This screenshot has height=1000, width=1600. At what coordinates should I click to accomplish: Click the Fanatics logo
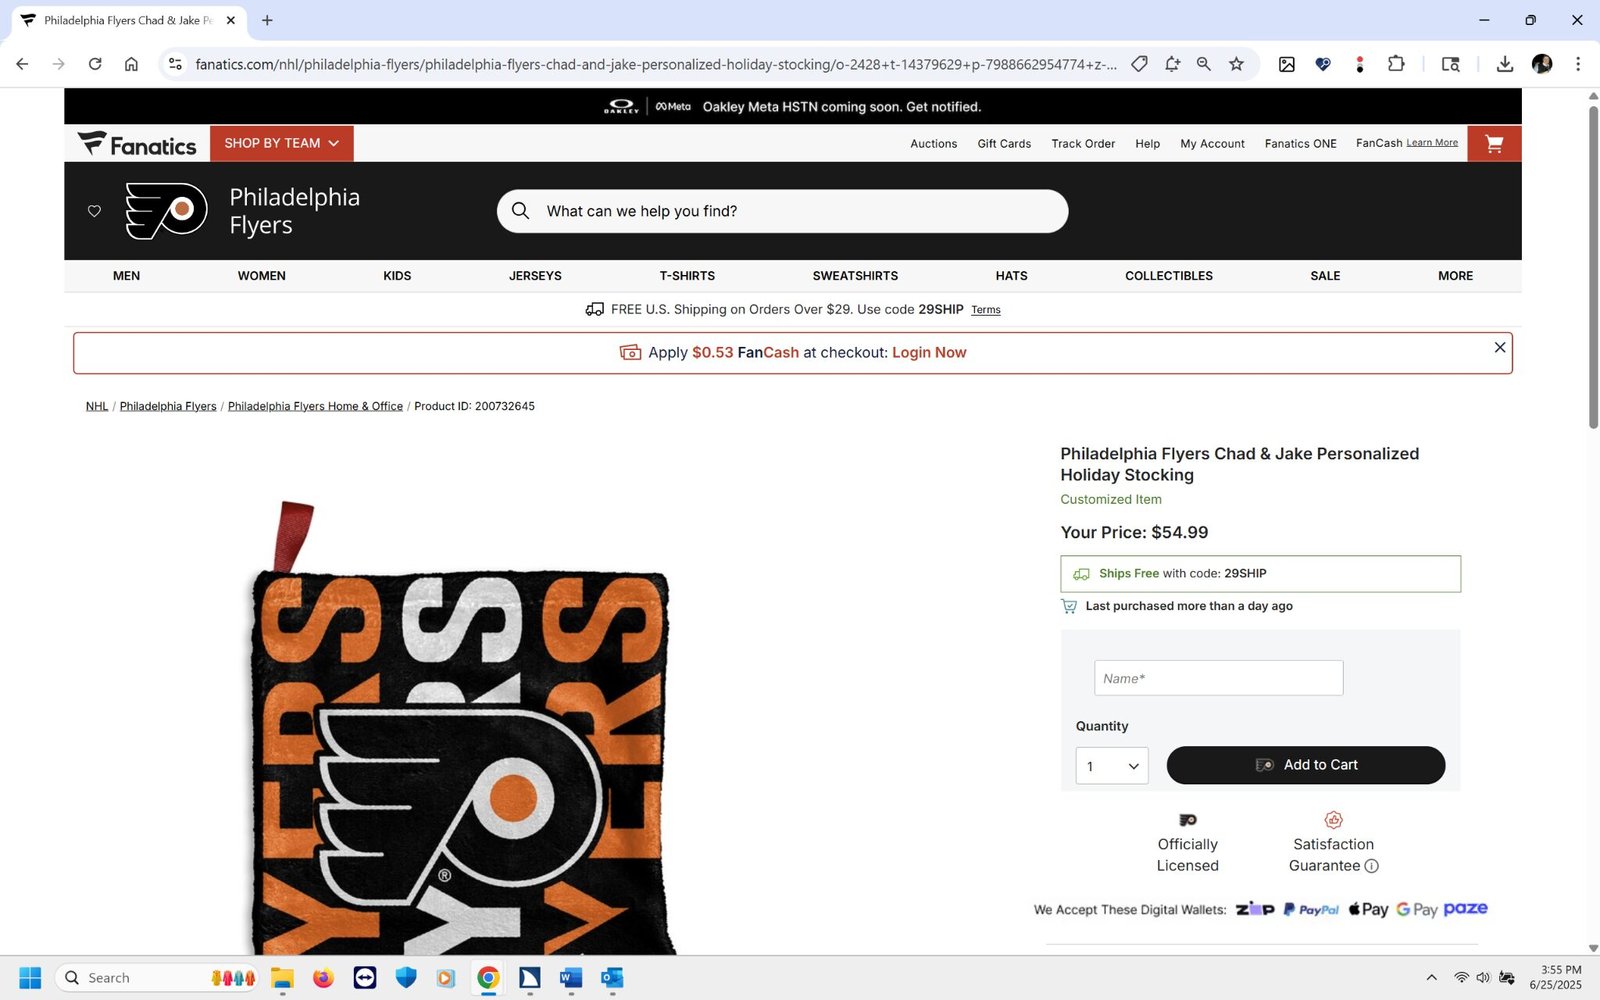click(x=137, y=144)
